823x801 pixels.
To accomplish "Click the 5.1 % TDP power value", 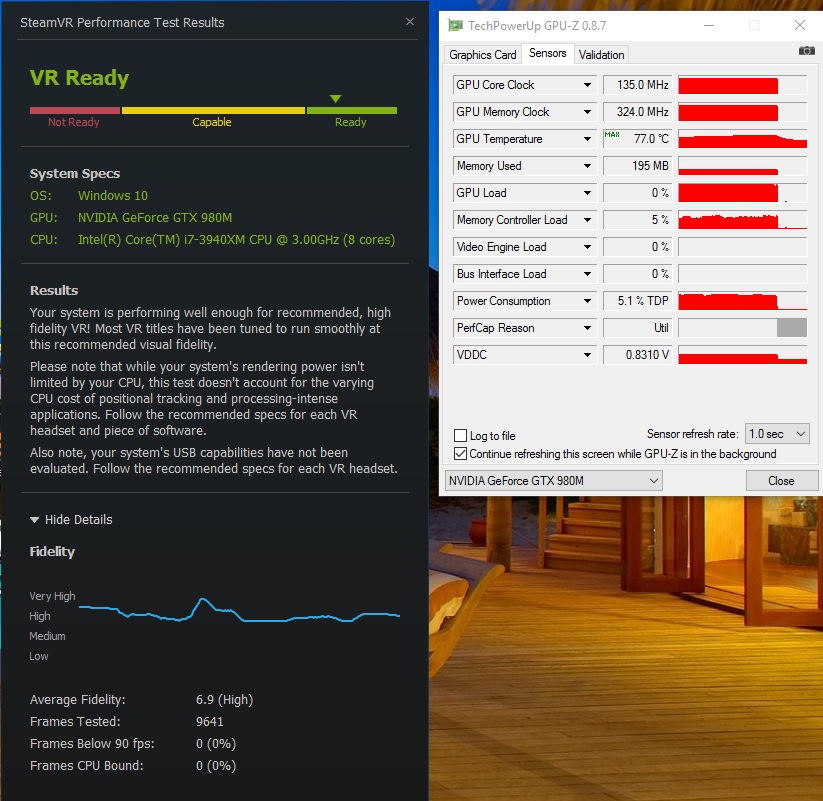I will coord(637,301).
